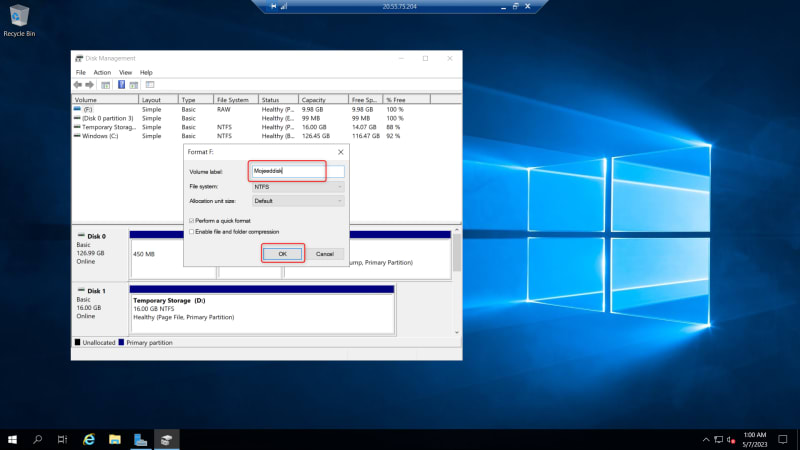Click the remote session connection signal icon
800x450 pixels.
click(x=284, y=6)
